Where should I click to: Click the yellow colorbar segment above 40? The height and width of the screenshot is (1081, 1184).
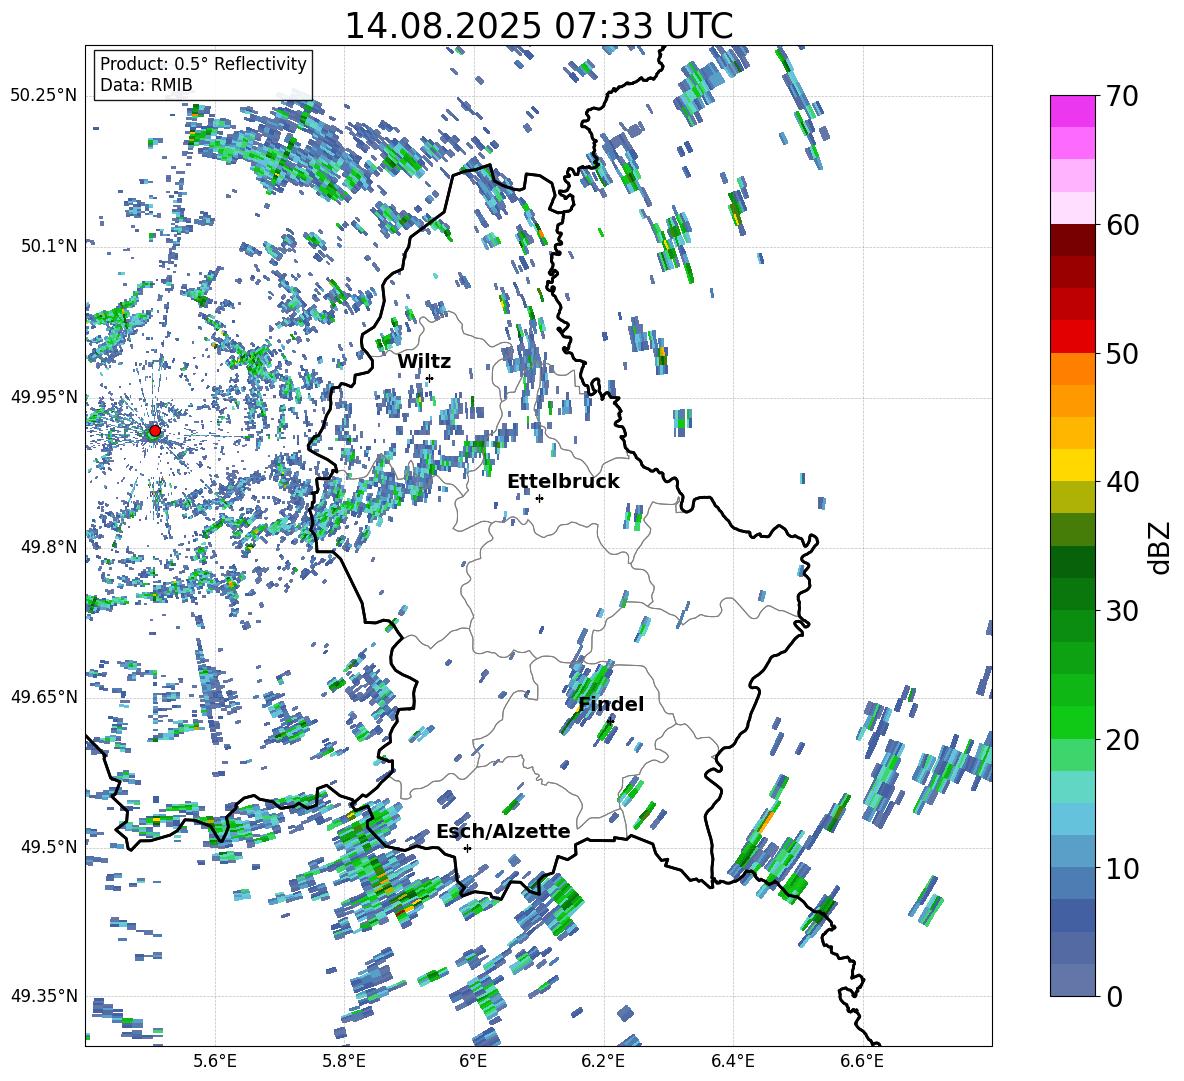click(x=1072, y=465)
